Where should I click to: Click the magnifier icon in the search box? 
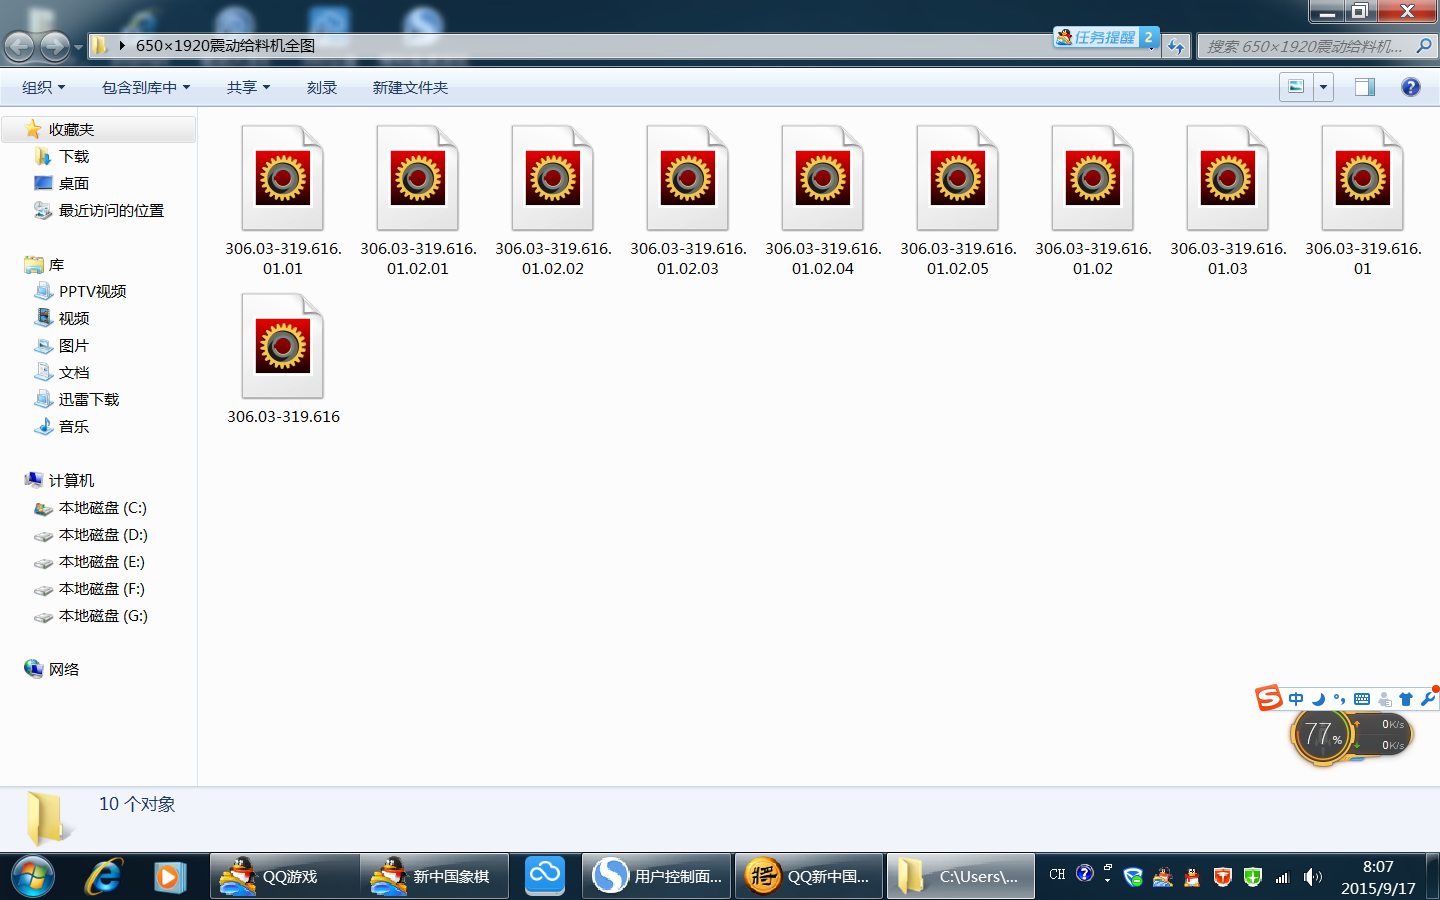pos(1424,46)
